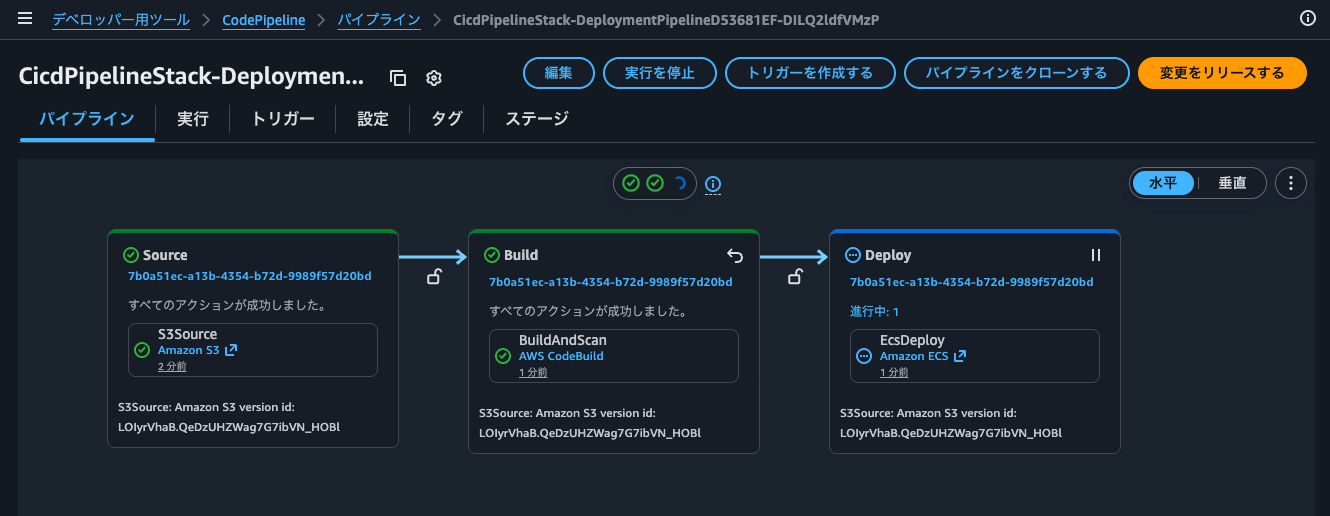Open CodePipeline breadcrumb link
Image resolution: width=1330 pixels, height=516 pixels.
[x=264, y=19]
